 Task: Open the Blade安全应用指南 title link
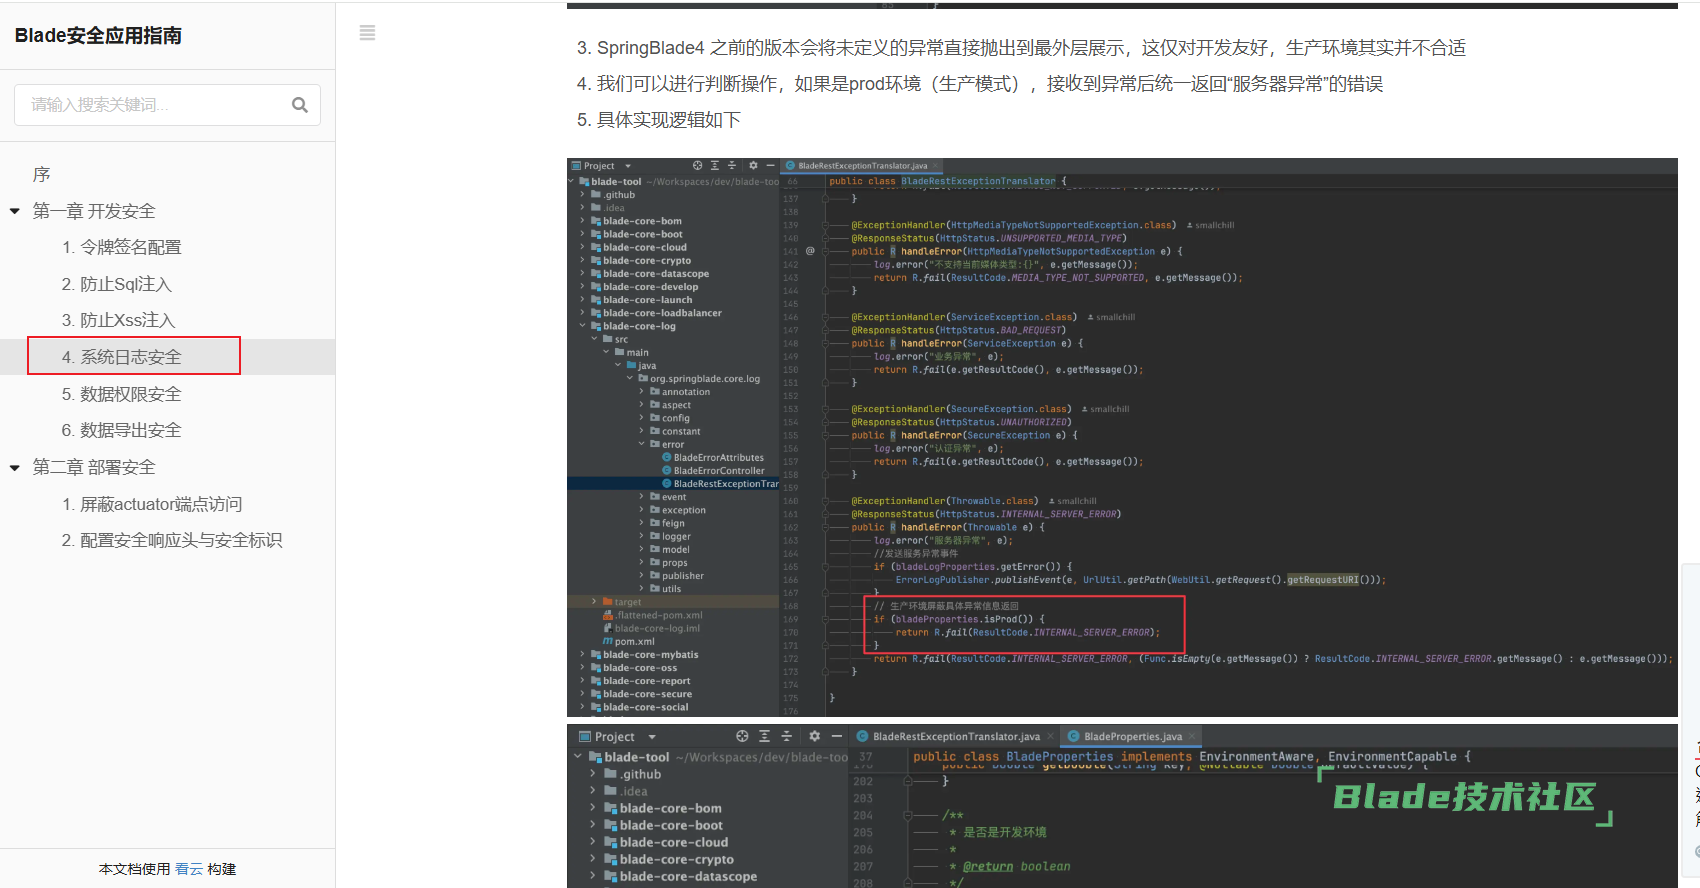click(98, 36)
